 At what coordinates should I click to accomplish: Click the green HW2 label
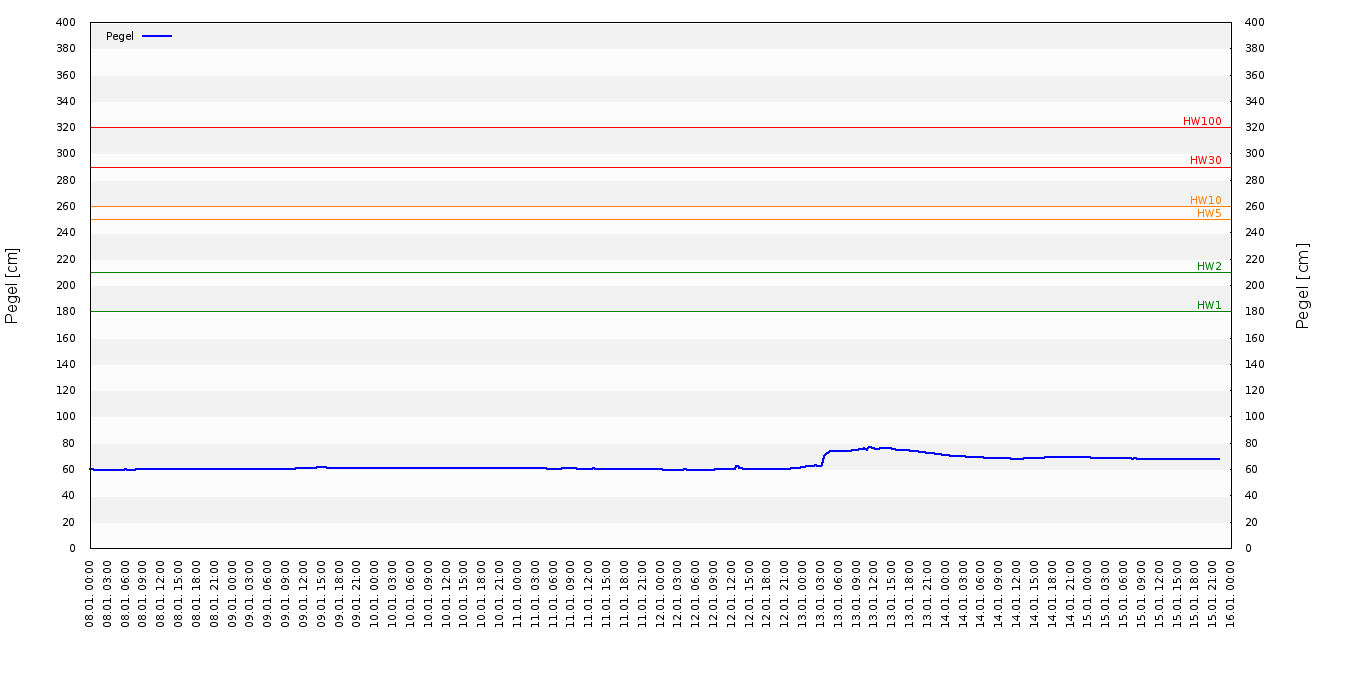1208,266
